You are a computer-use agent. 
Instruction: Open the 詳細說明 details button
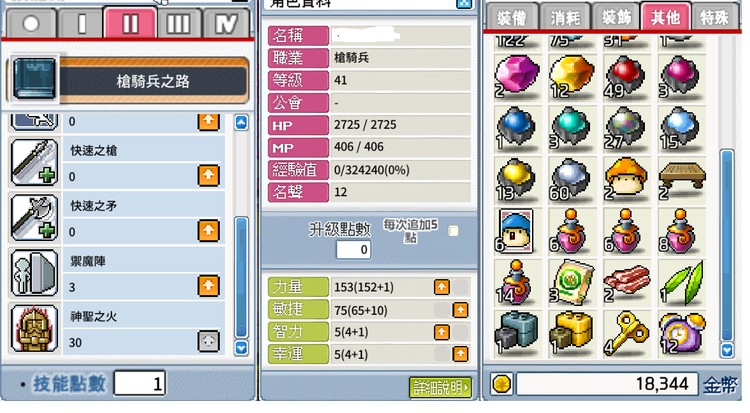pos(441,387)
